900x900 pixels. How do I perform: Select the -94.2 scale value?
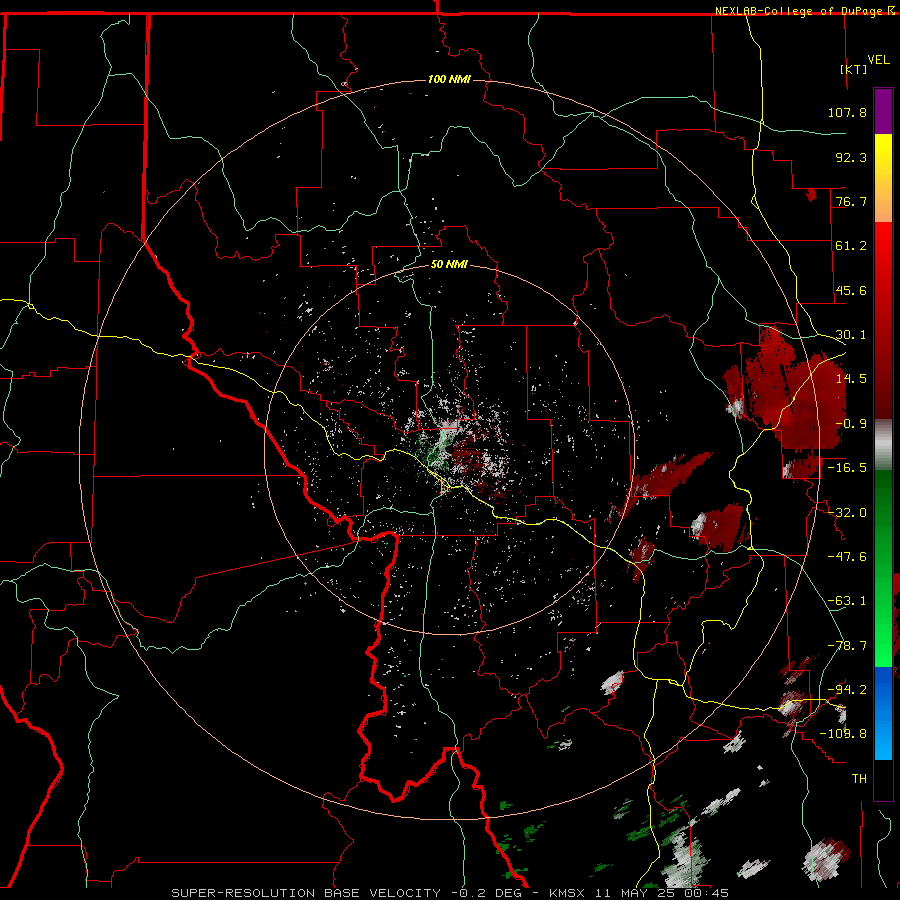point(847,689)
